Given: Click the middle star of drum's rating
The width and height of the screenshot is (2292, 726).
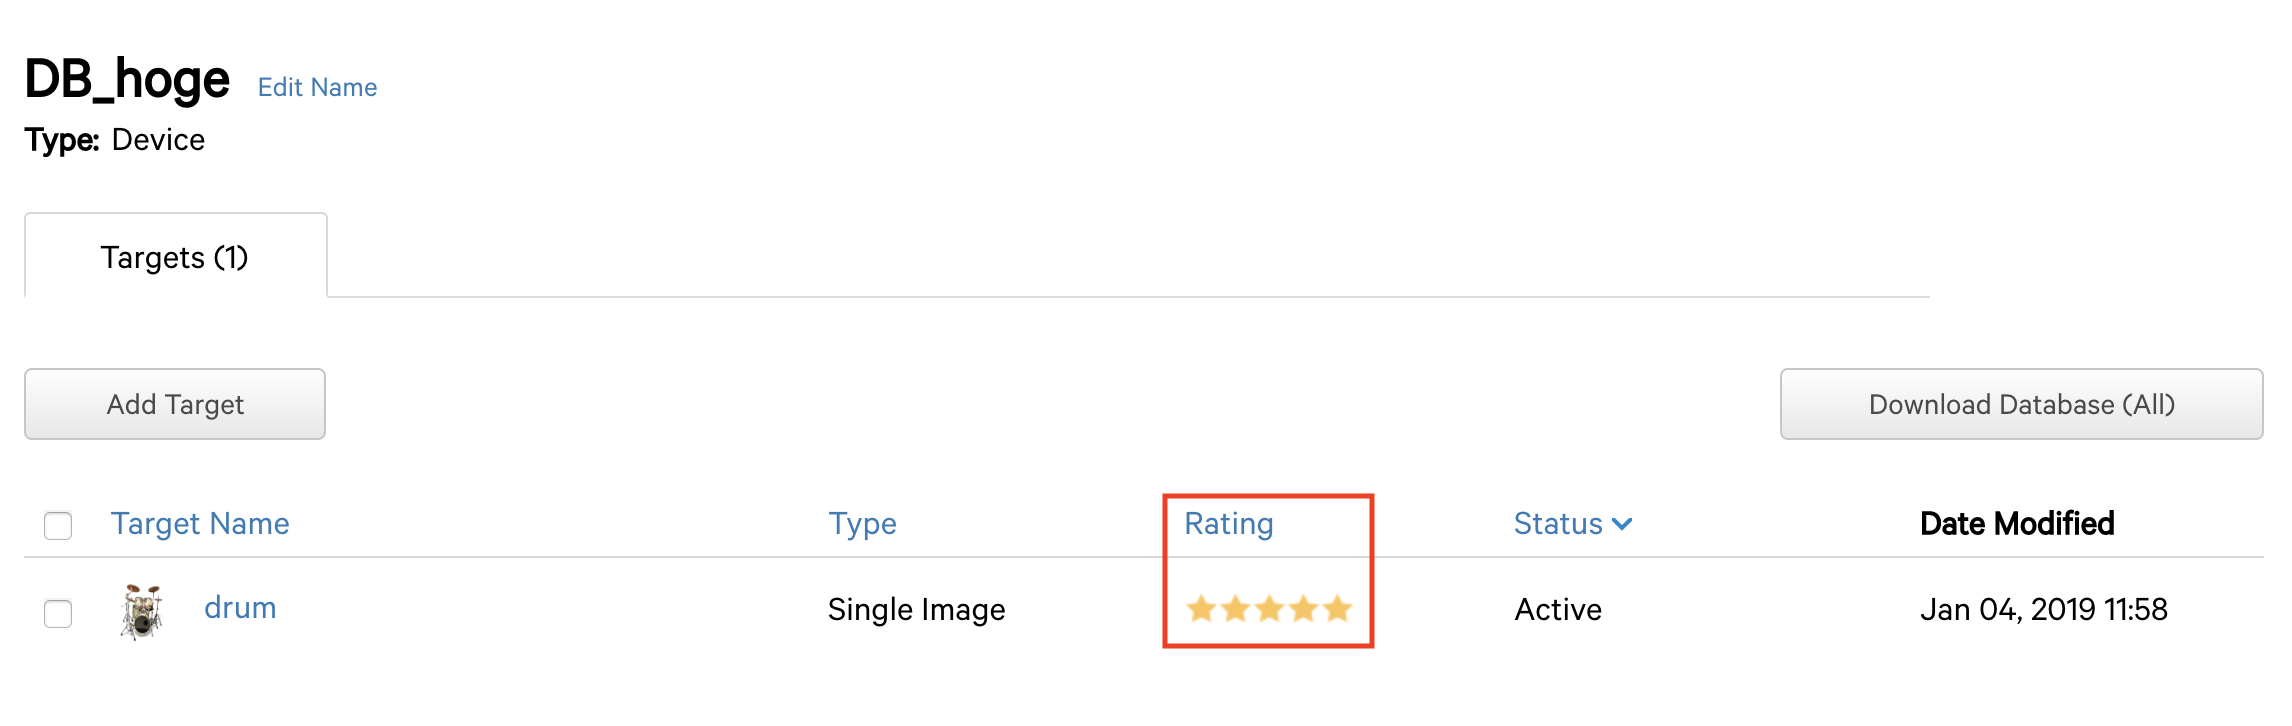Looking at the screenshot, I should click(1269, 608).
